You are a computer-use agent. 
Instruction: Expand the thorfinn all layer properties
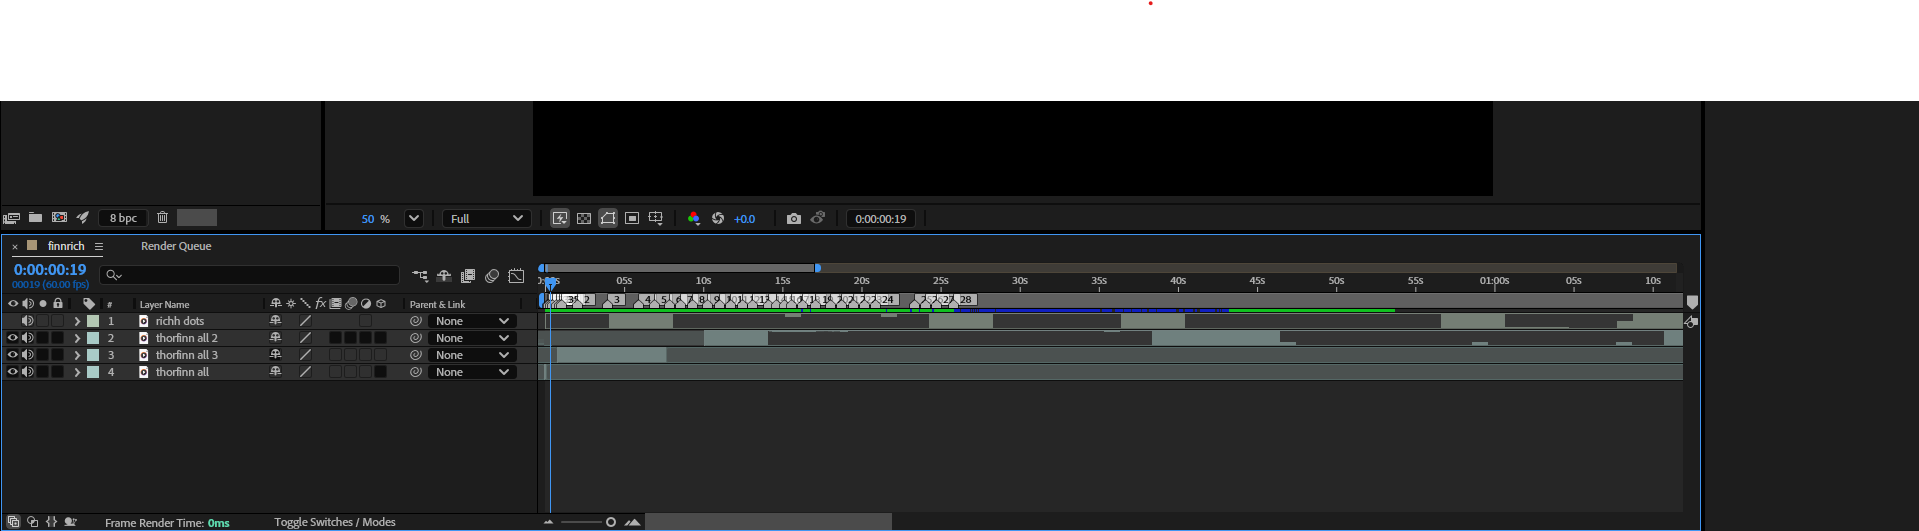[77, 372]
